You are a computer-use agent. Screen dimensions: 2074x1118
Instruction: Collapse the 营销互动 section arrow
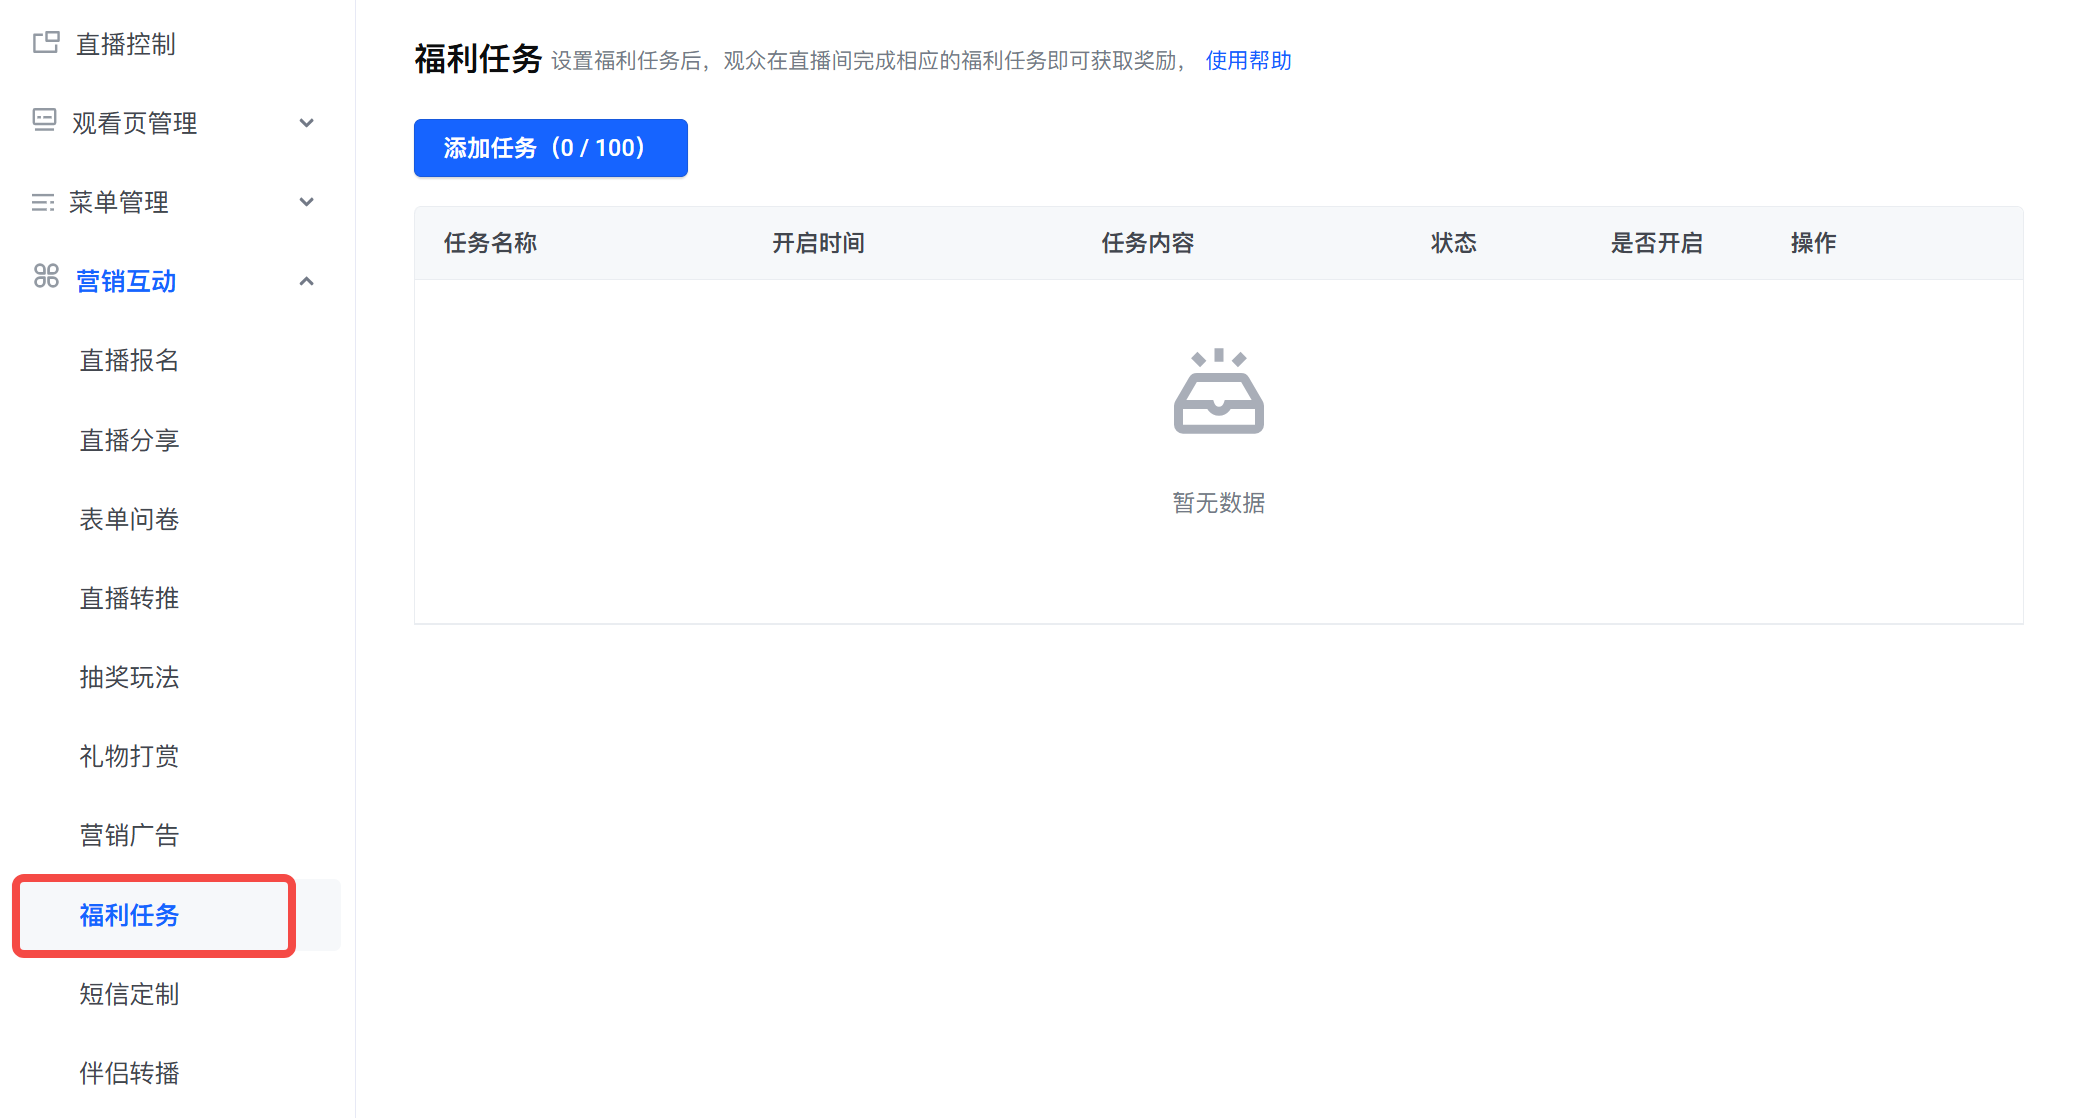[x=307, y=282]
